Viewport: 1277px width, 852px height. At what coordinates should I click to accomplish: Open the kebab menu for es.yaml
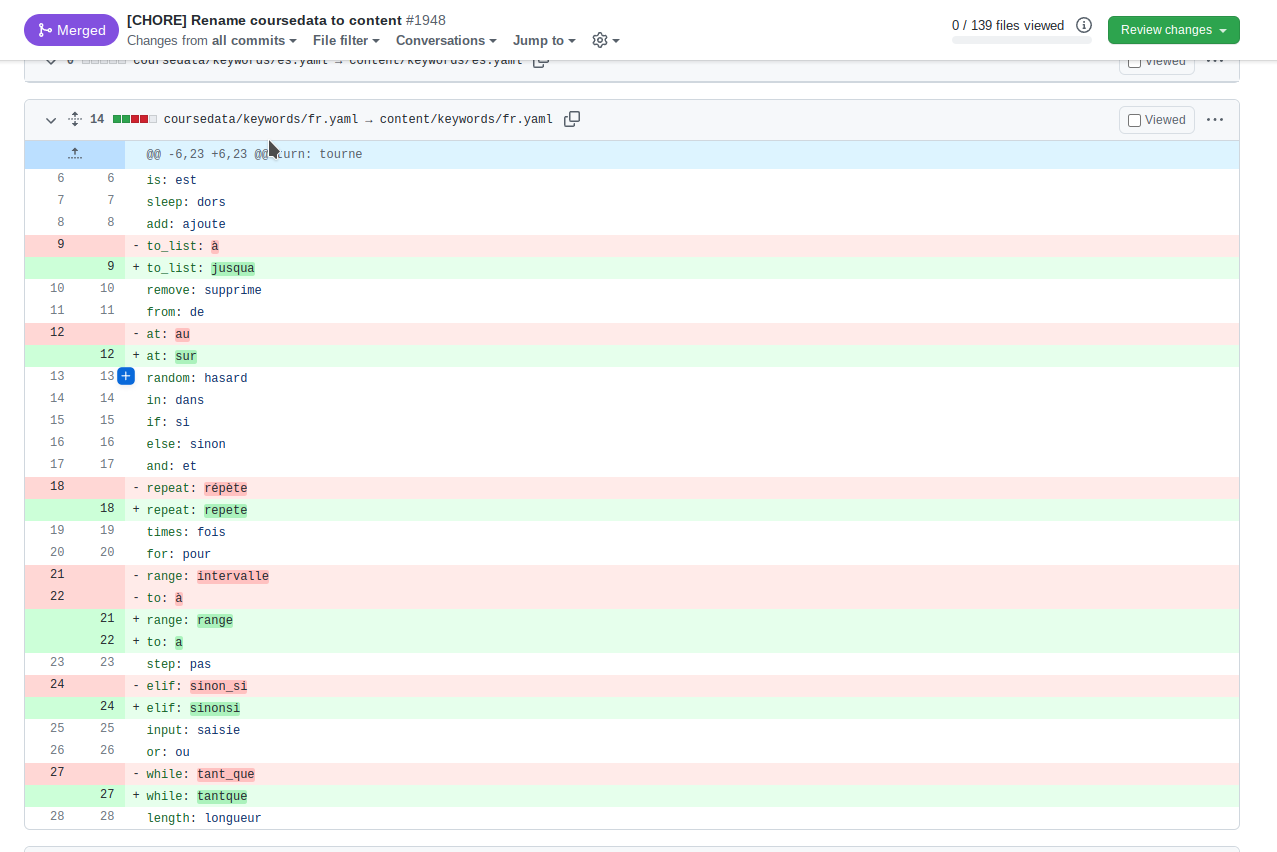coord(1214,62)
